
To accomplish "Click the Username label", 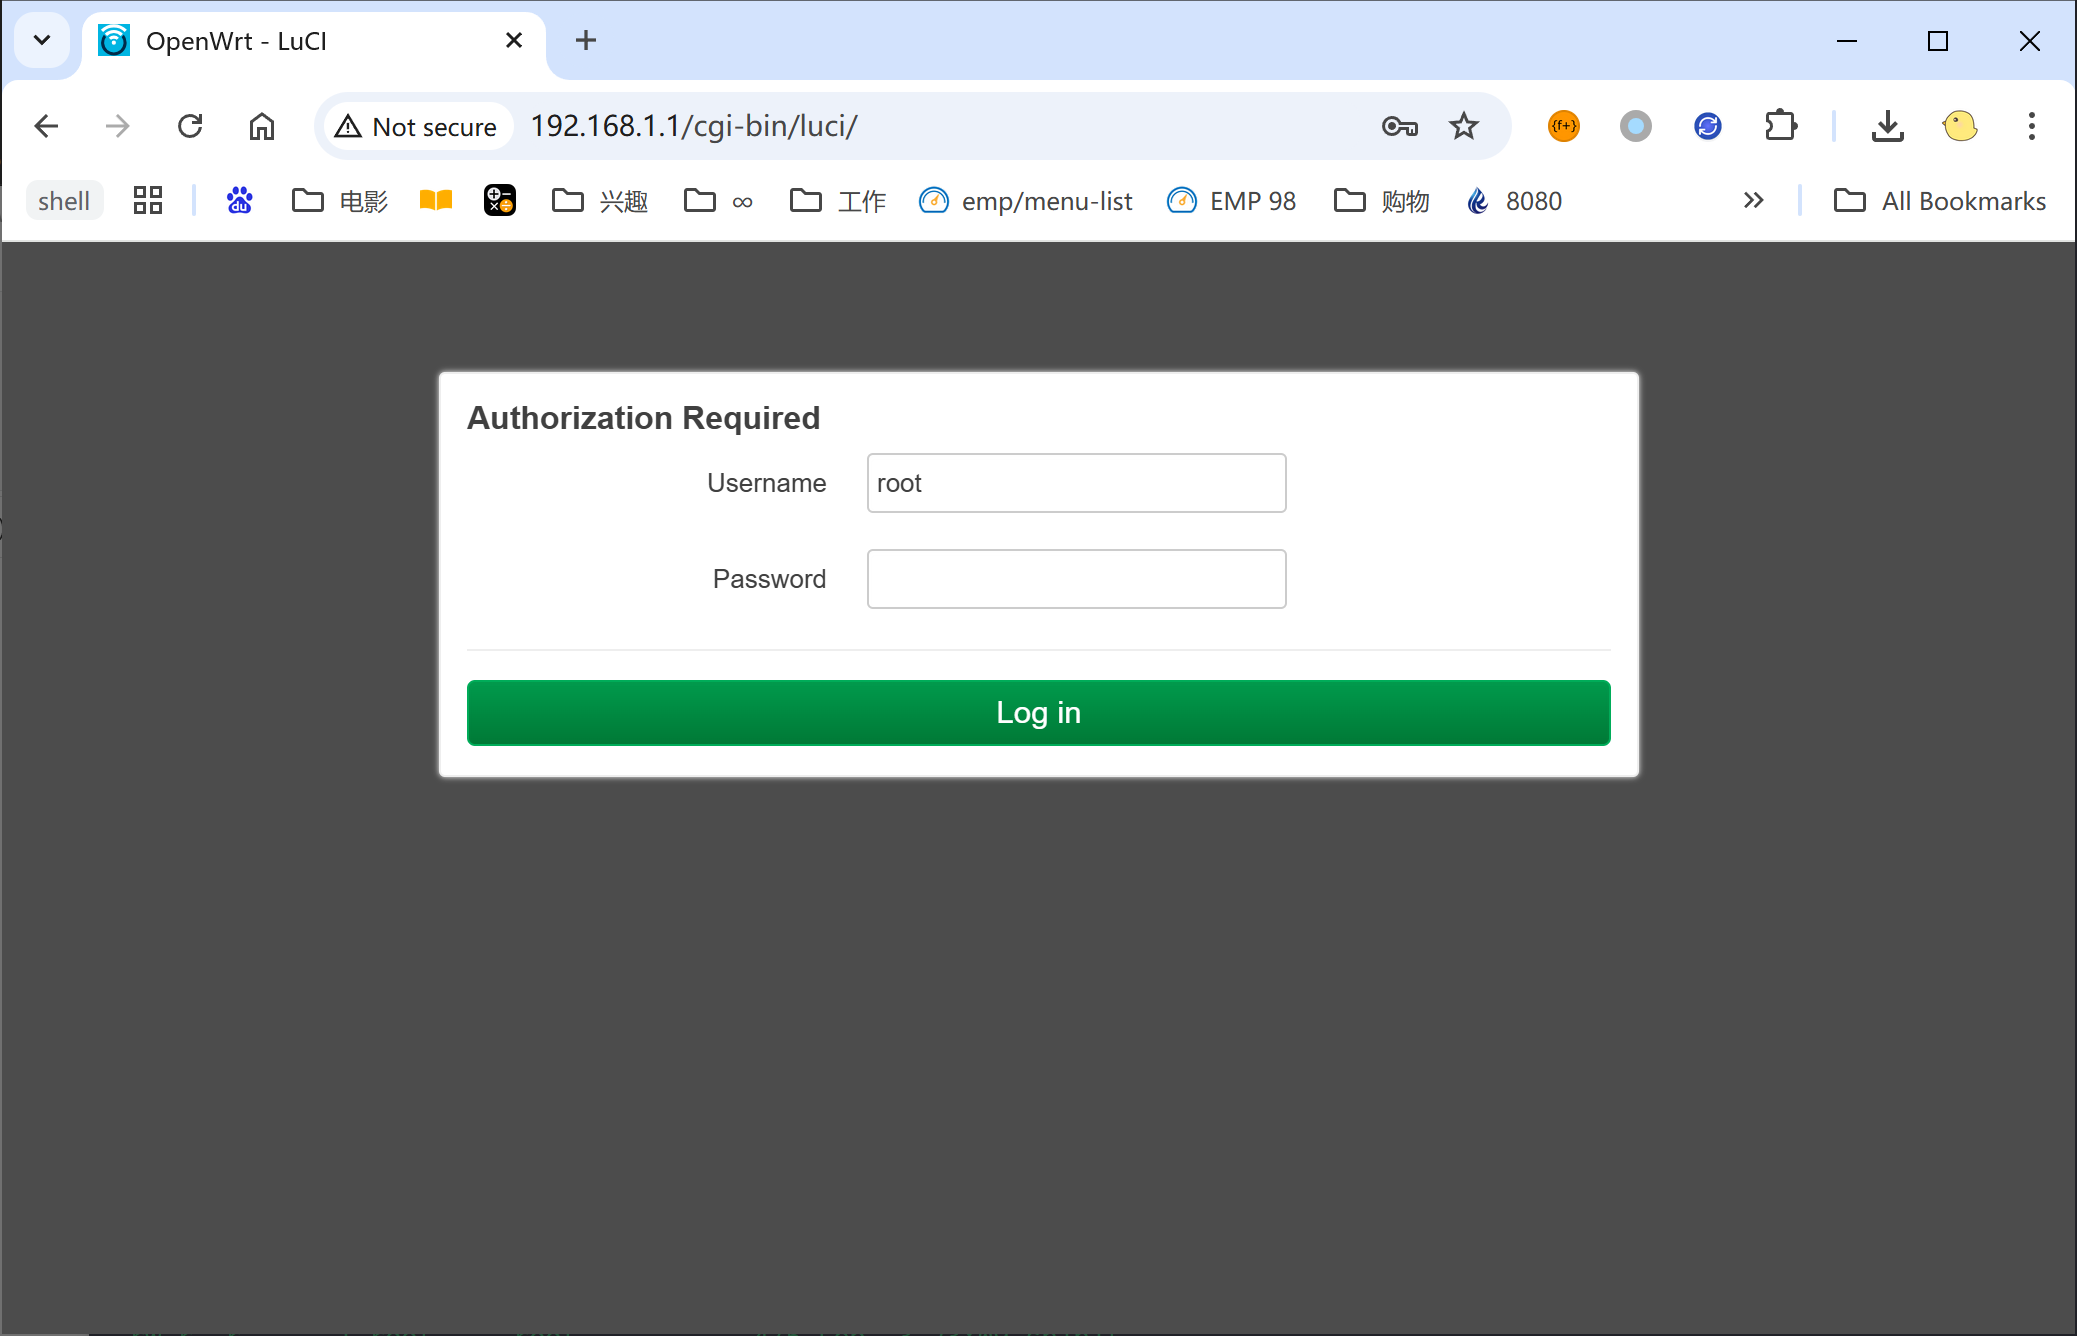I will [x=766, y=483].
